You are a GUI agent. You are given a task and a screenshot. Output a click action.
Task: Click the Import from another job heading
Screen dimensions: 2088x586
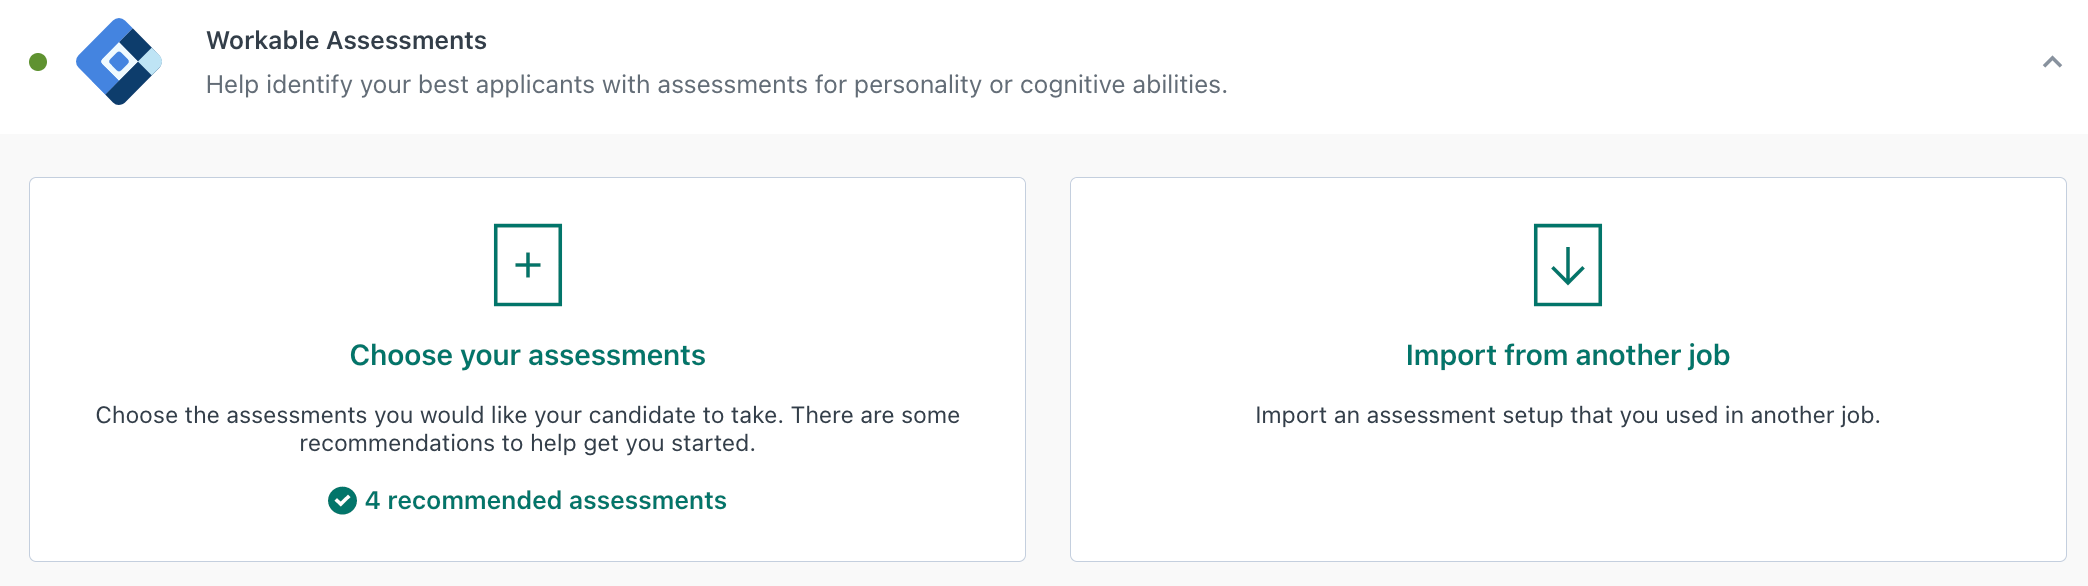coord(1567,355)
